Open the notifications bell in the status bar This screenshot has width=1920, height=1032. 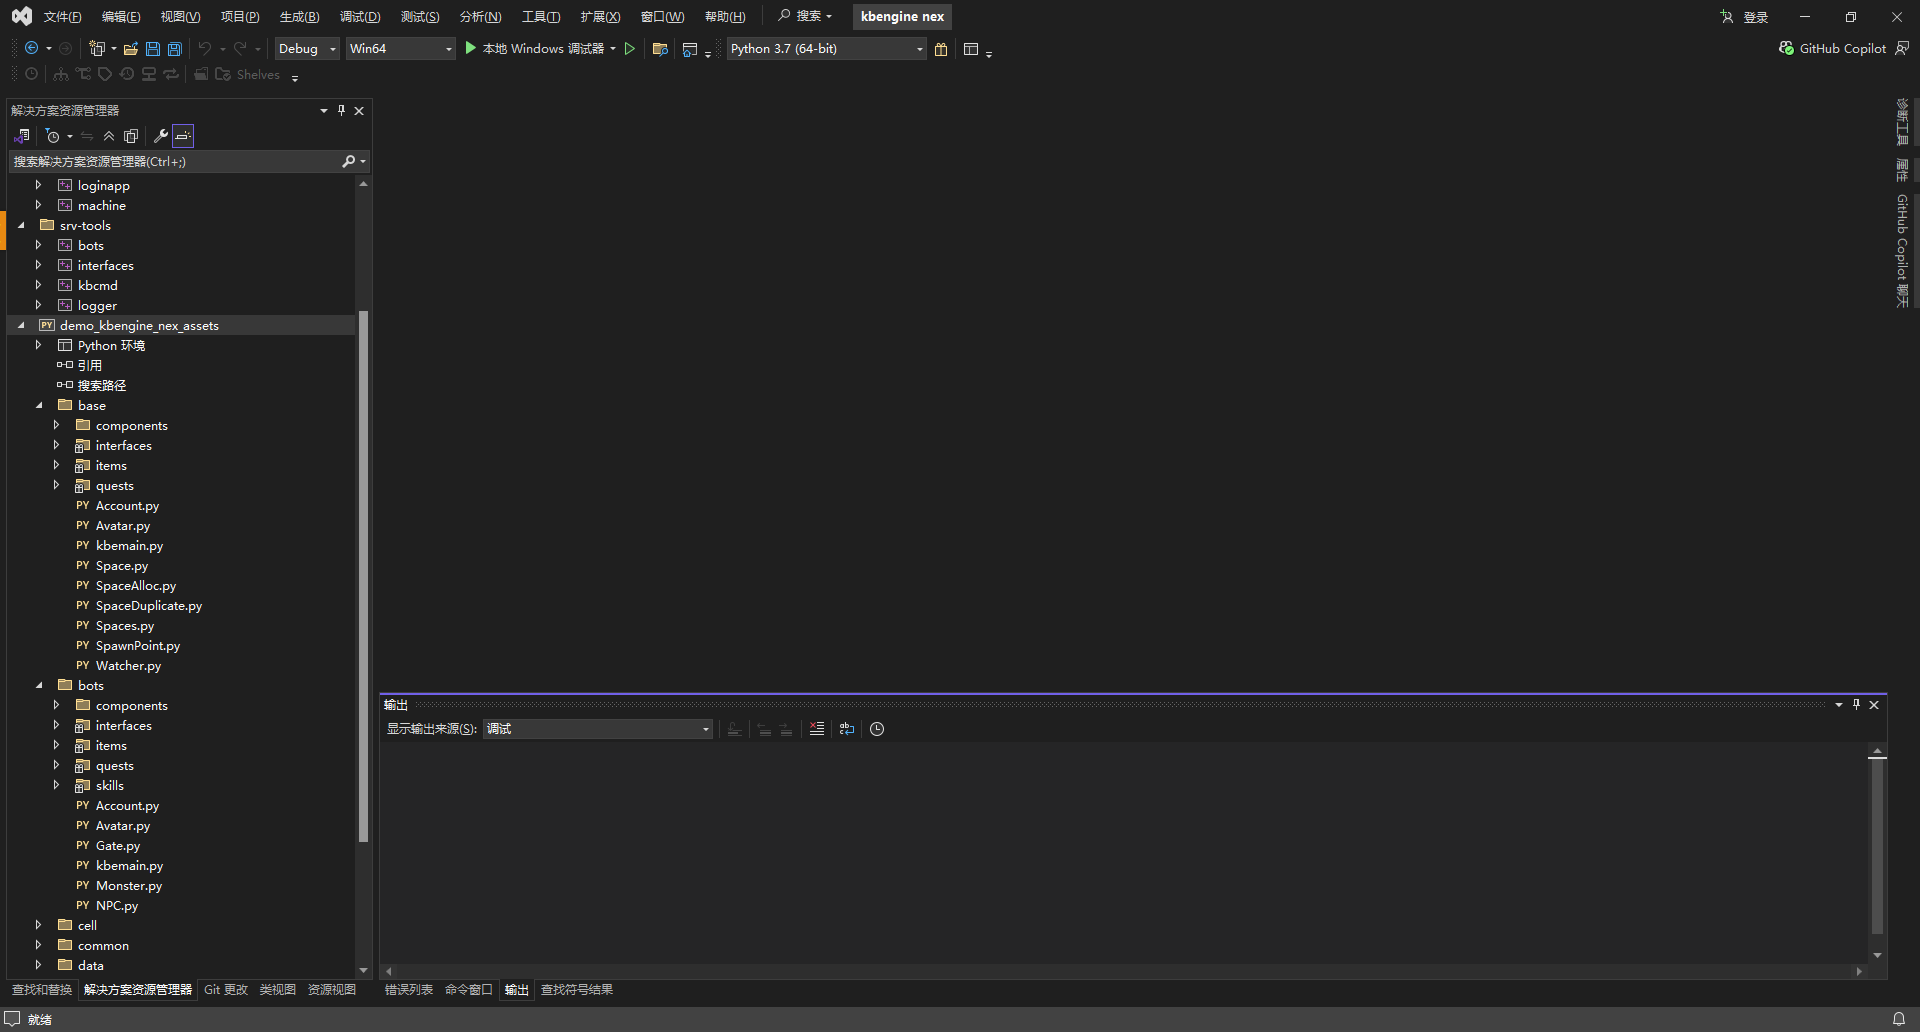(x=1898, y=1019)
